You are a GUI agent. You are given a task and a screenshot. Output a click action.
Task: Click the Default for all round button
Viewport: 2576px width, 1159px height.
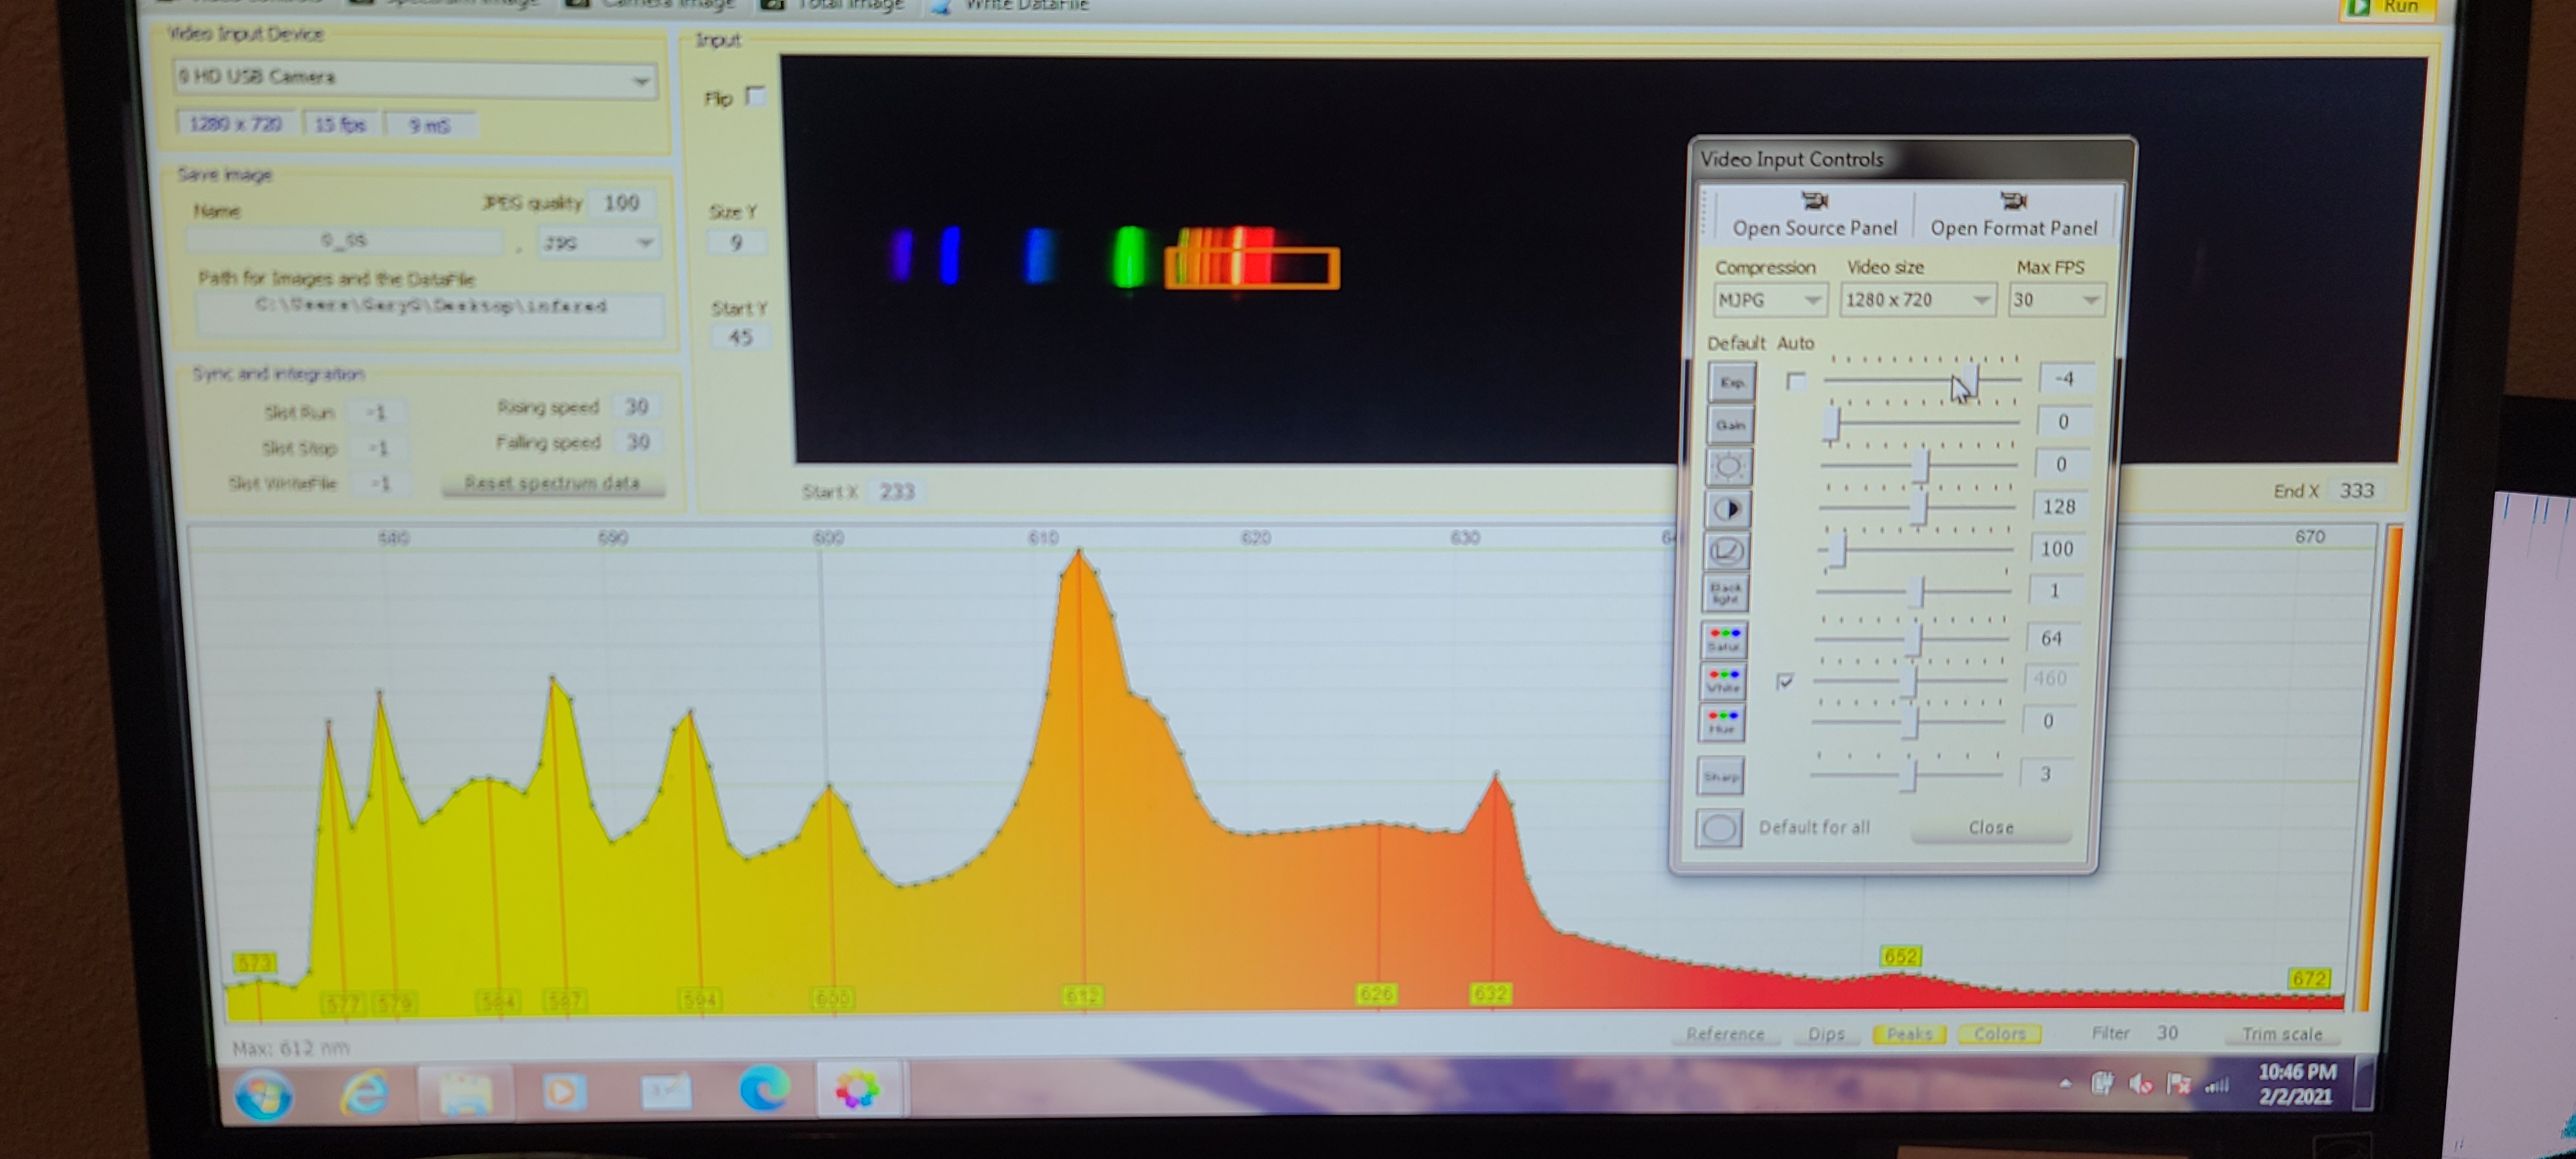(1718, 828)
